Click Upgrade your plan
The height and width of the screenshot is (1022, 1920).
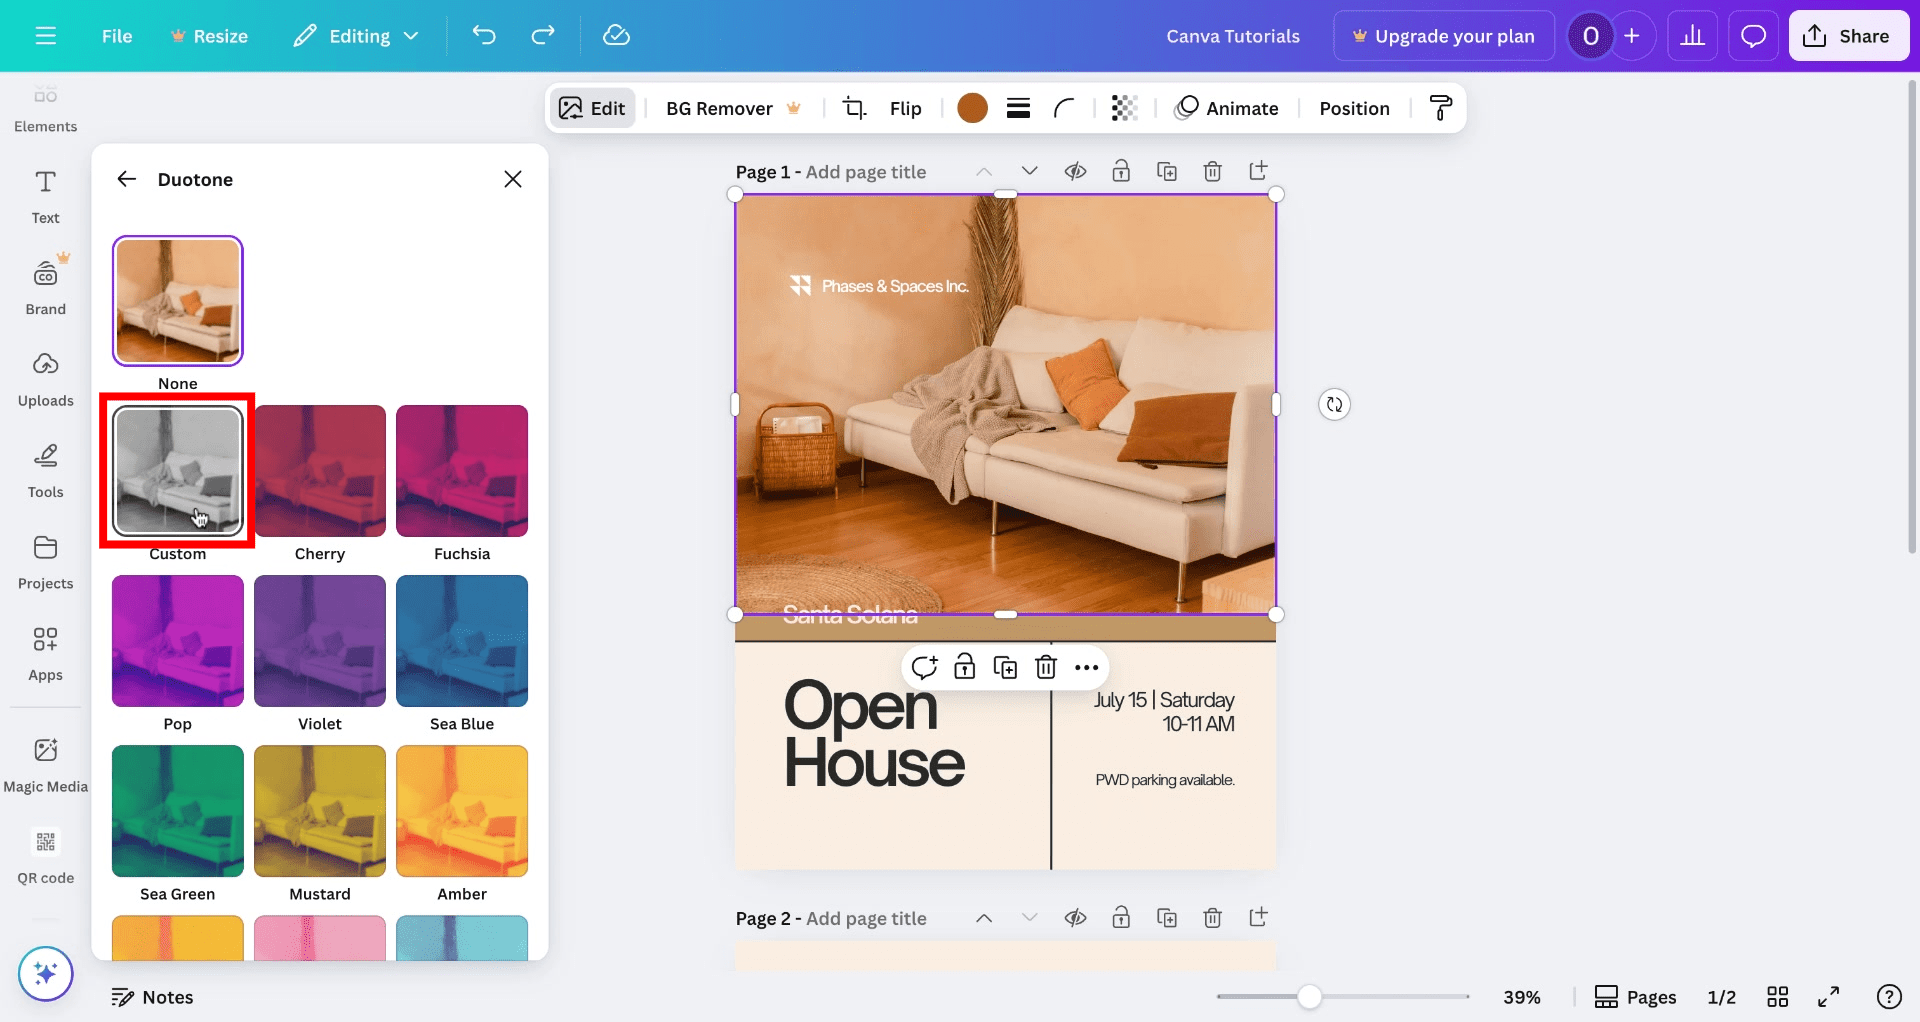[1444, 36]
